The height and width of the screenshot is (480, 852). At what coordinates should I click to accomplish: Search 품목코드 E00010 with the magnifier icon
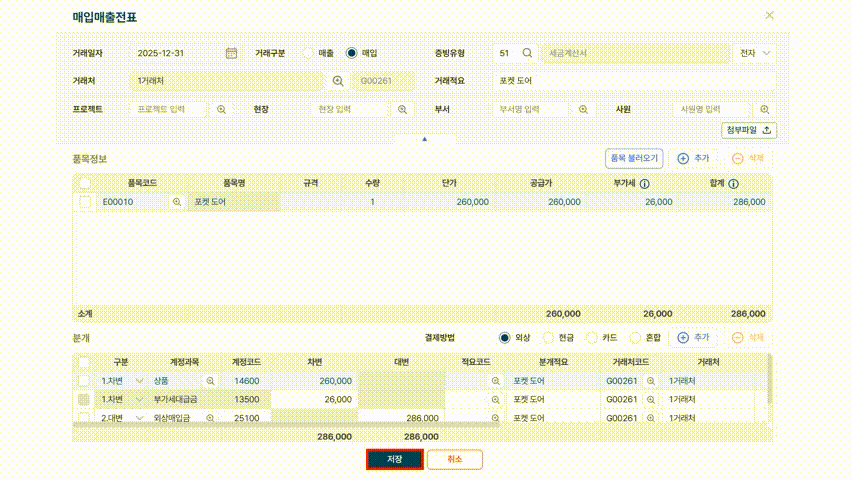[x=177, y=202]
